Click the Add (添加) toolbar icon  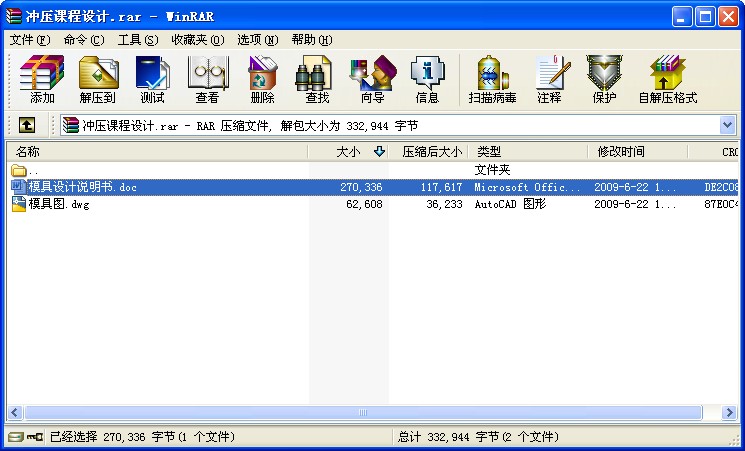pyautogui.click(x=42, y=79)
